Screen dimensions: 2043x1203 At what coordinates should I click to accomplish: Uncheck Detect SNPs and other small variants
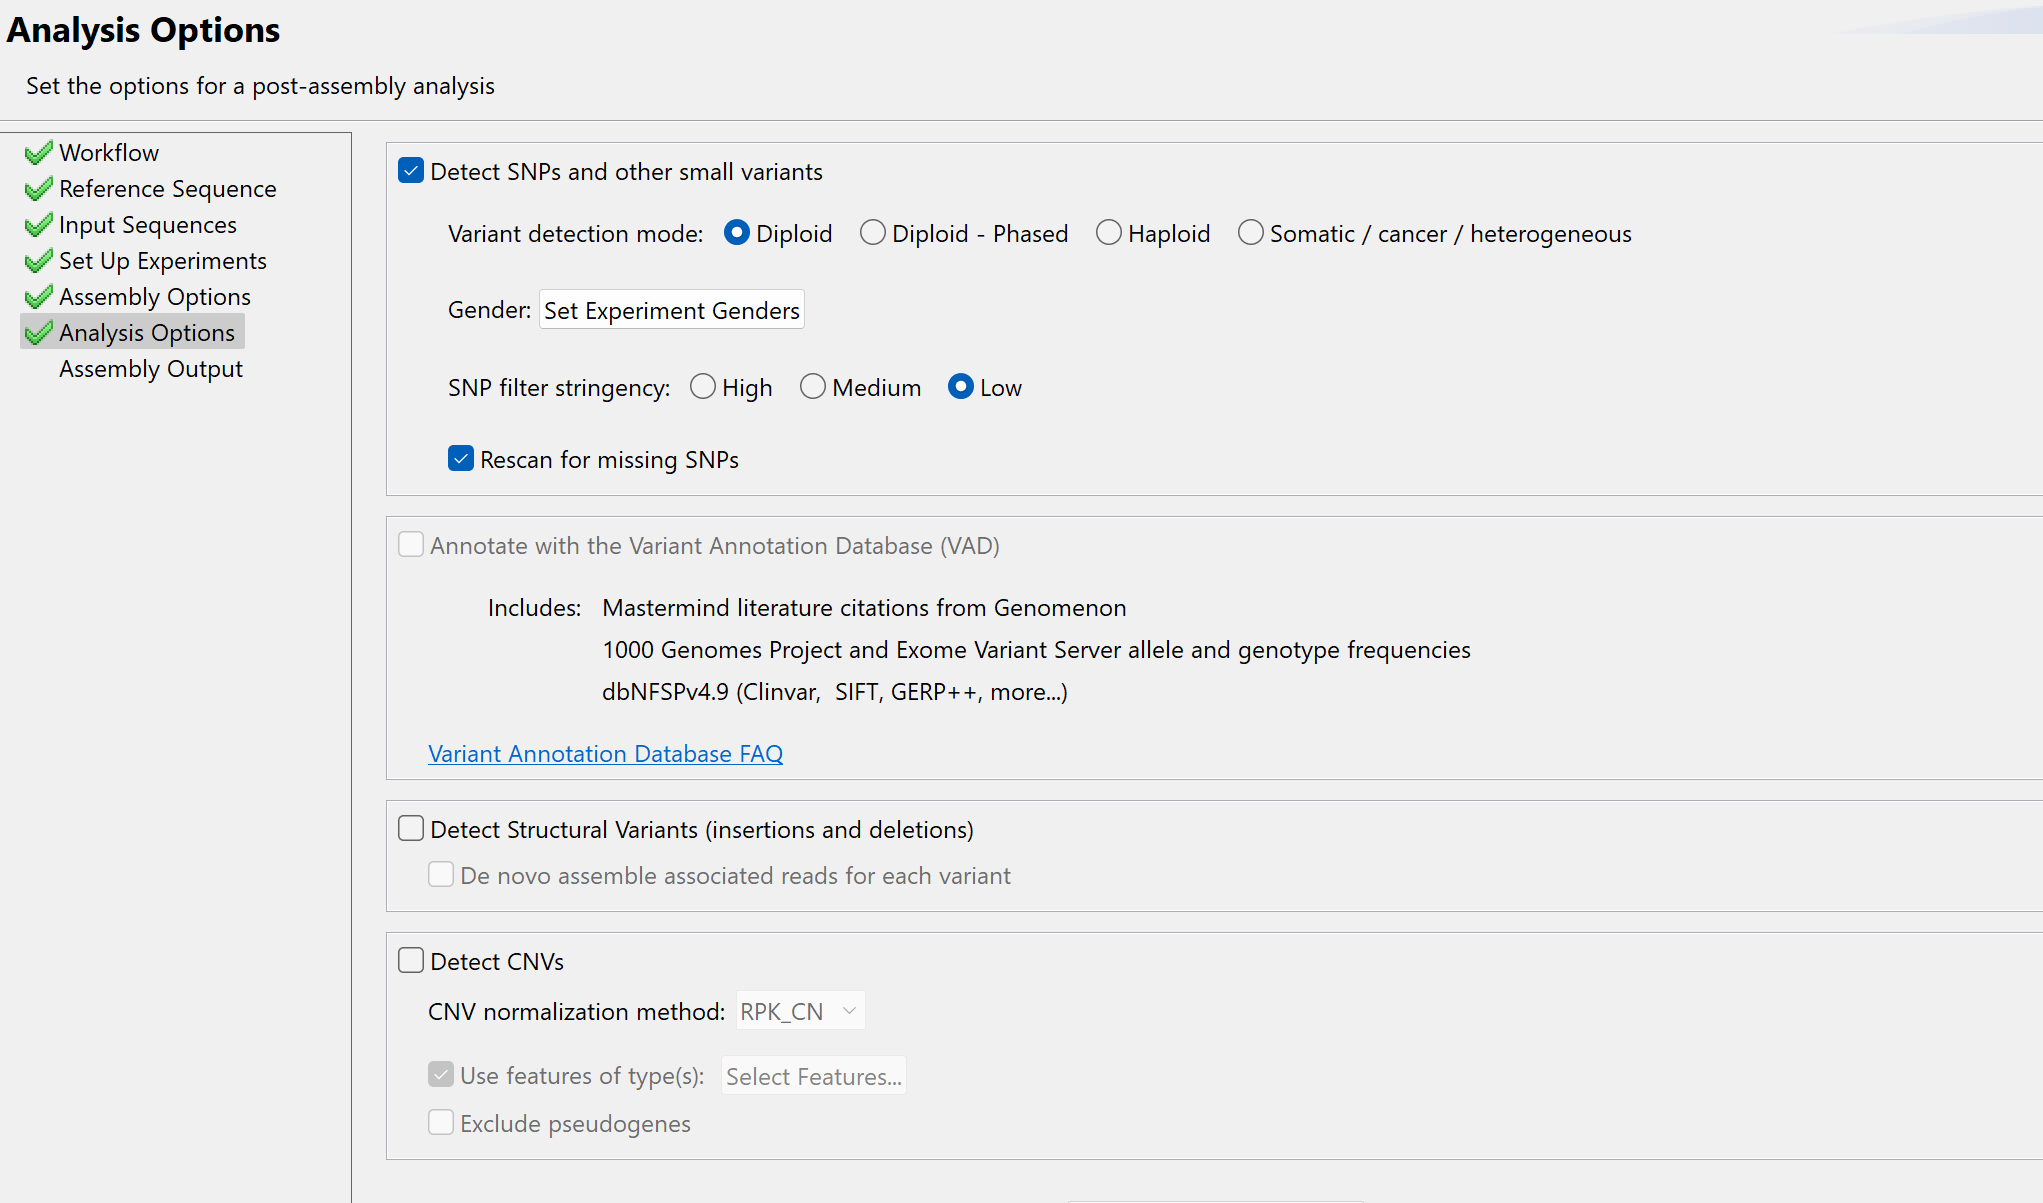point(411,170)
